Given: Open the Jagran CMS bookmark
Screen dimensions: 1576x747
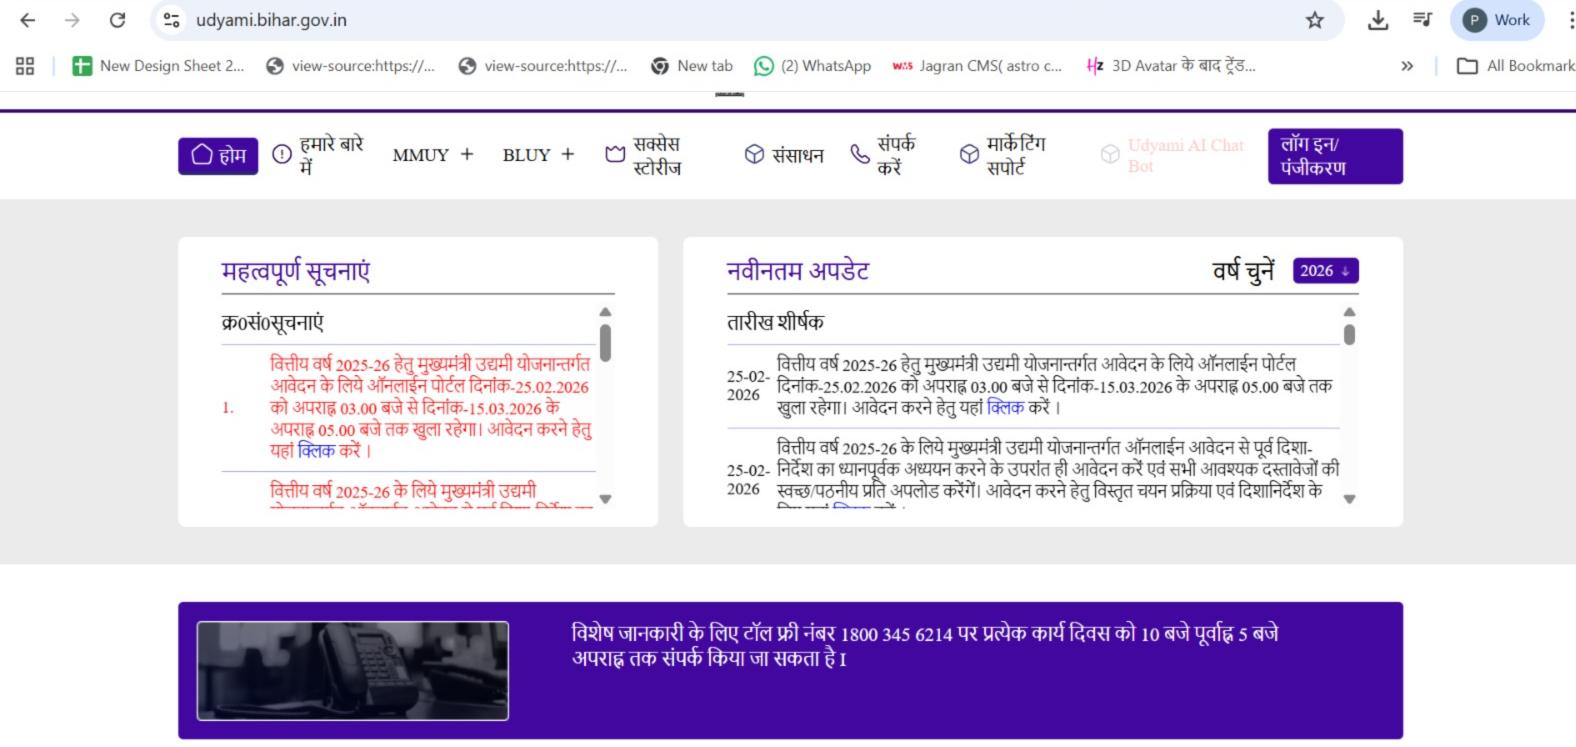Looking at the screenshot, I should tap(977, 66).
